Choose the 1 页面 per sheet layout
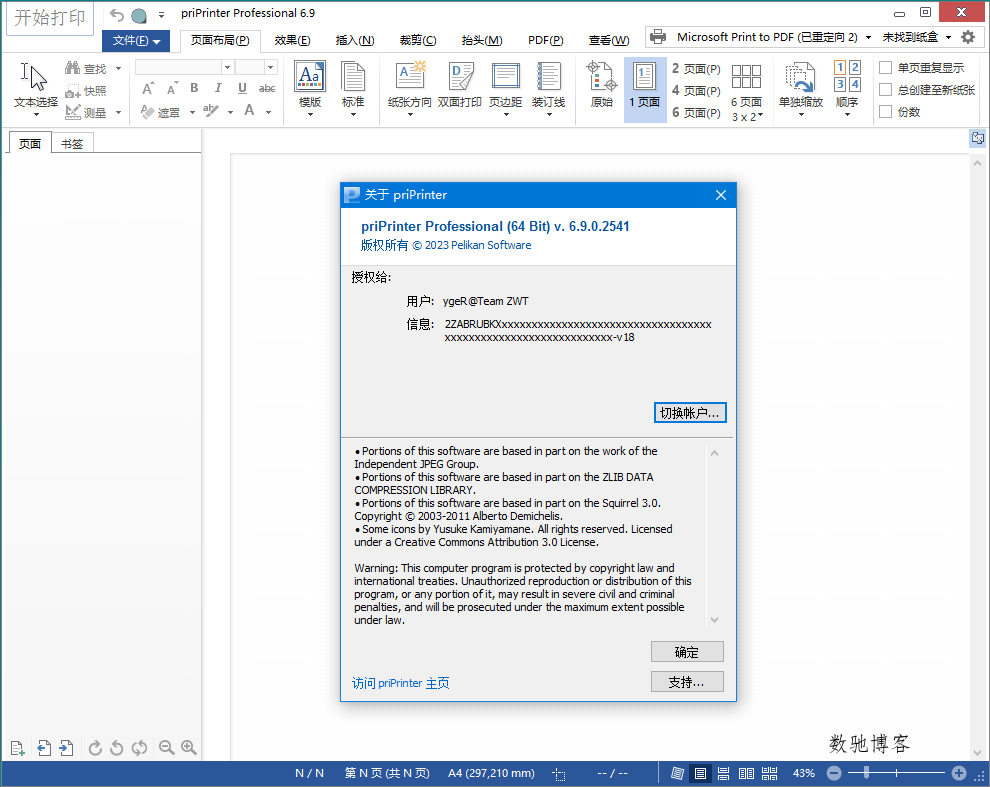 pyautogui.click(x=645, y=88)
